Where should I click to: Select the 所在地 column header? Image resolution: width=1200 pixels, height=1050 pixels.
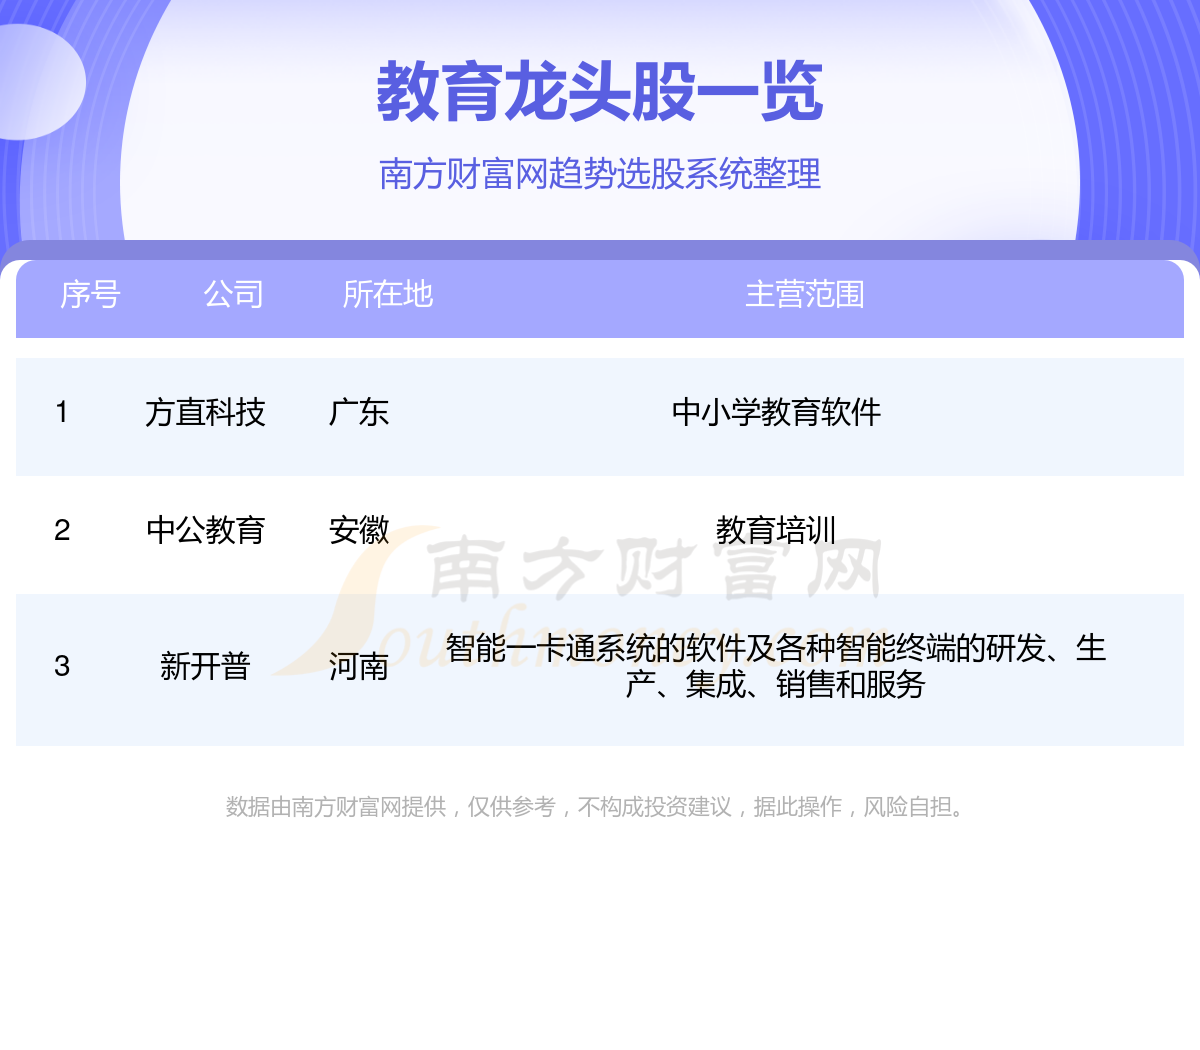click(x=388, y=294)
